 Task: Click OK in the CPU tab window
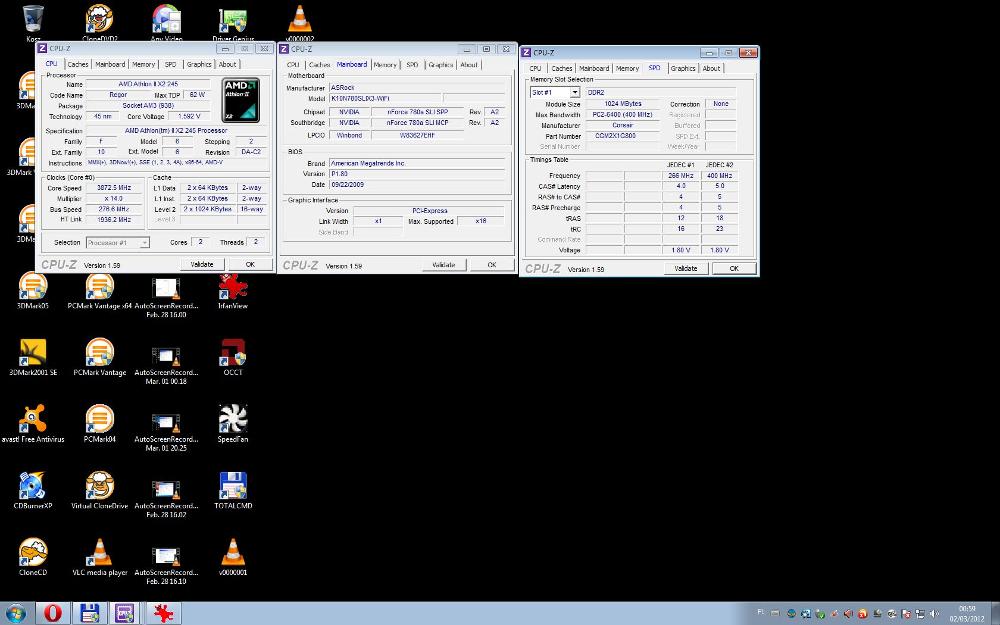[x=250, y=264]
